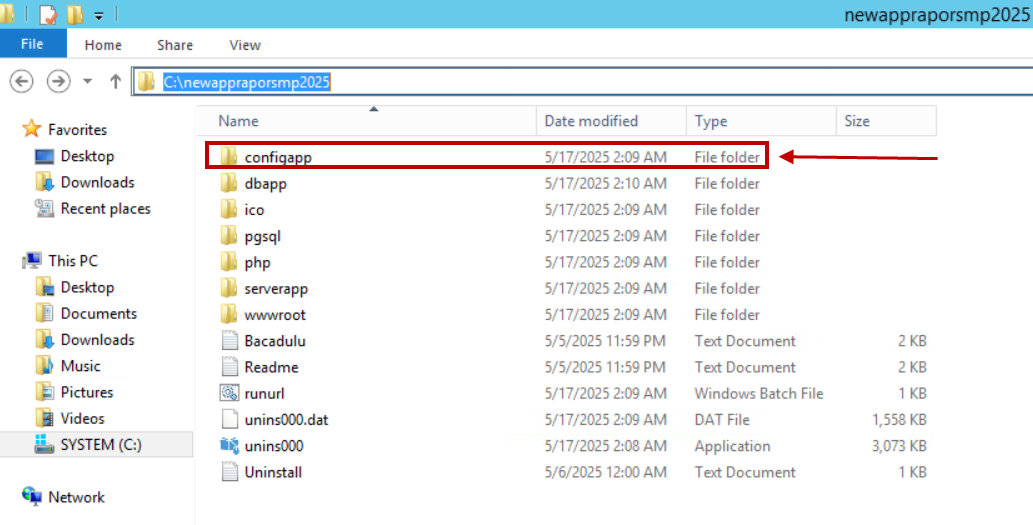
Task: Select the configapp file name
Action: tap(278, 157)
